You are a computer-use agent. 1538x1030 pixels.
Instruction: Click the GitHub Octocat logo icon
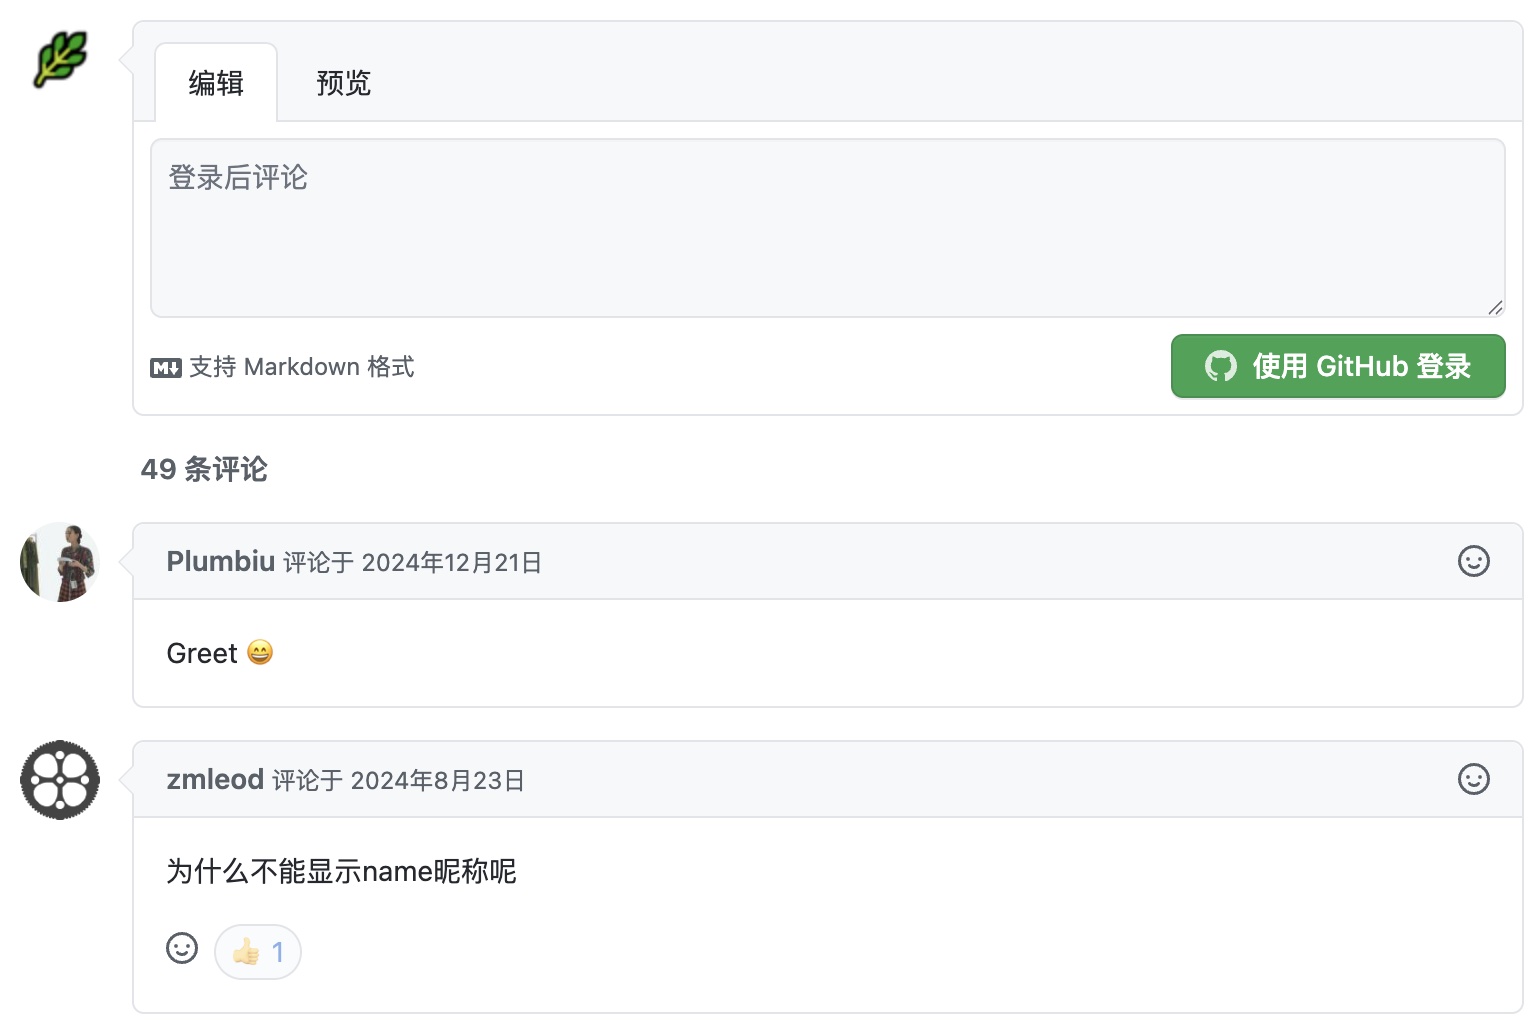tap(1220, 366)
